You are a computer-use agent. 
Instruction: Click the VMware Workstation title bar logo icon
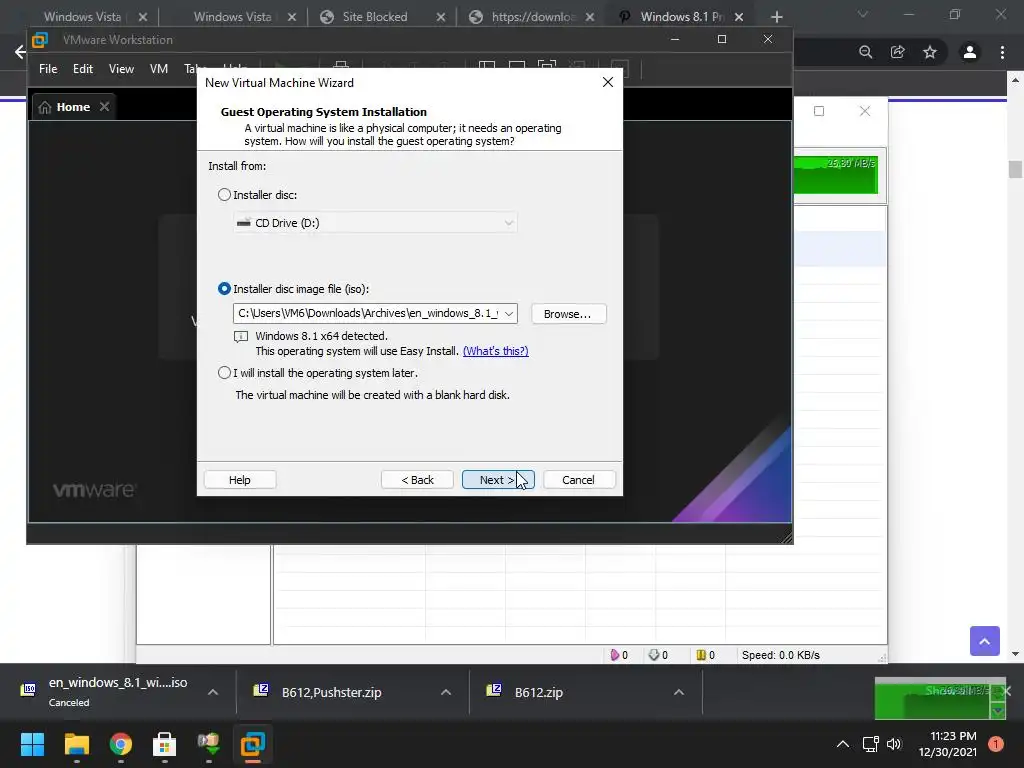click(40, 40)
